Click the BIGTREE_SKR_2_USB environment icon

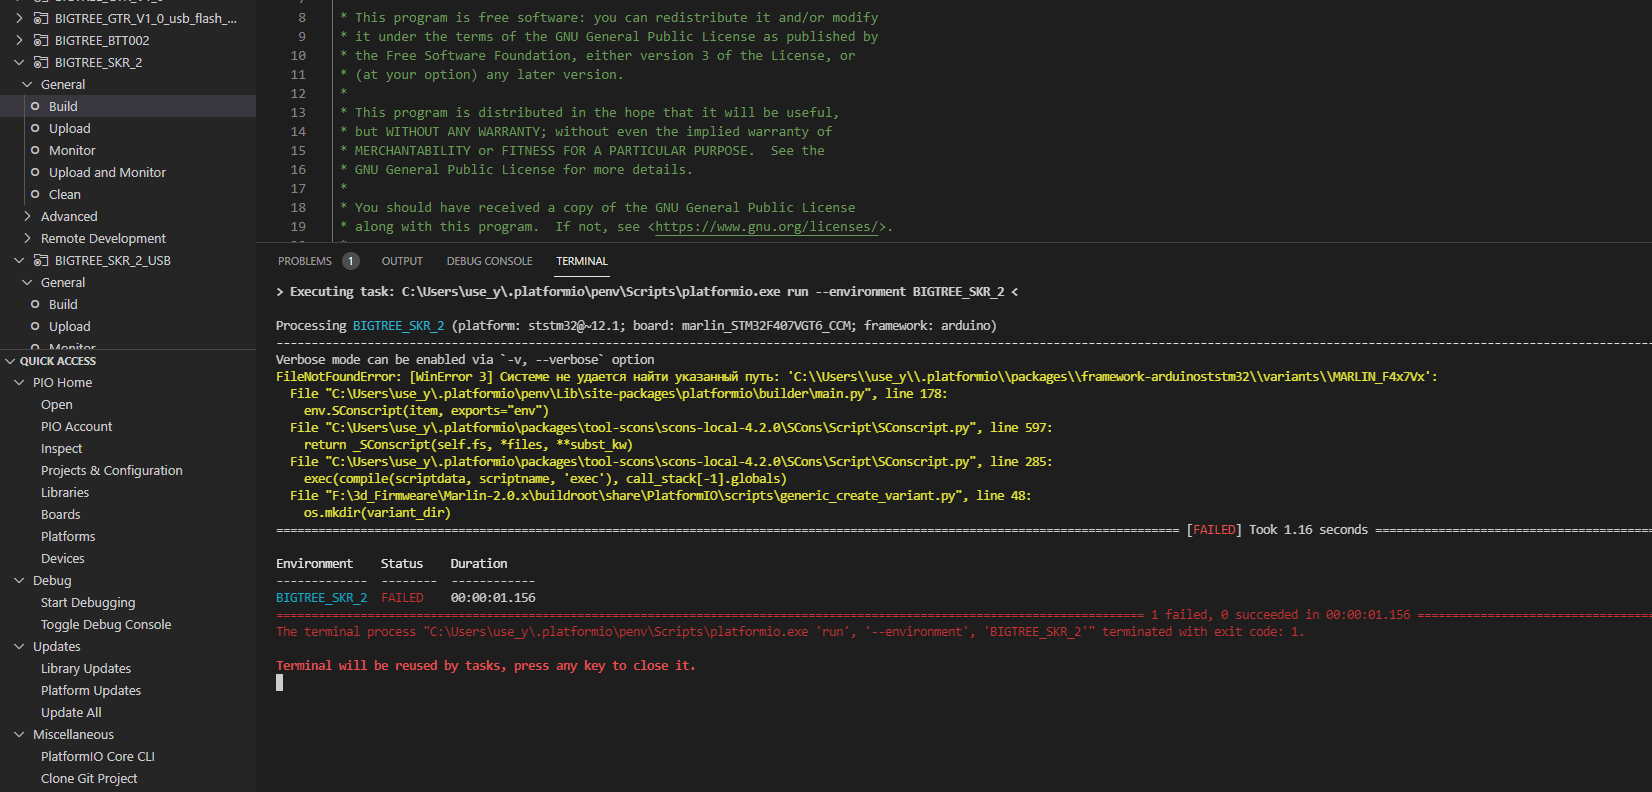pyautogui.click(x=41, y=260)
